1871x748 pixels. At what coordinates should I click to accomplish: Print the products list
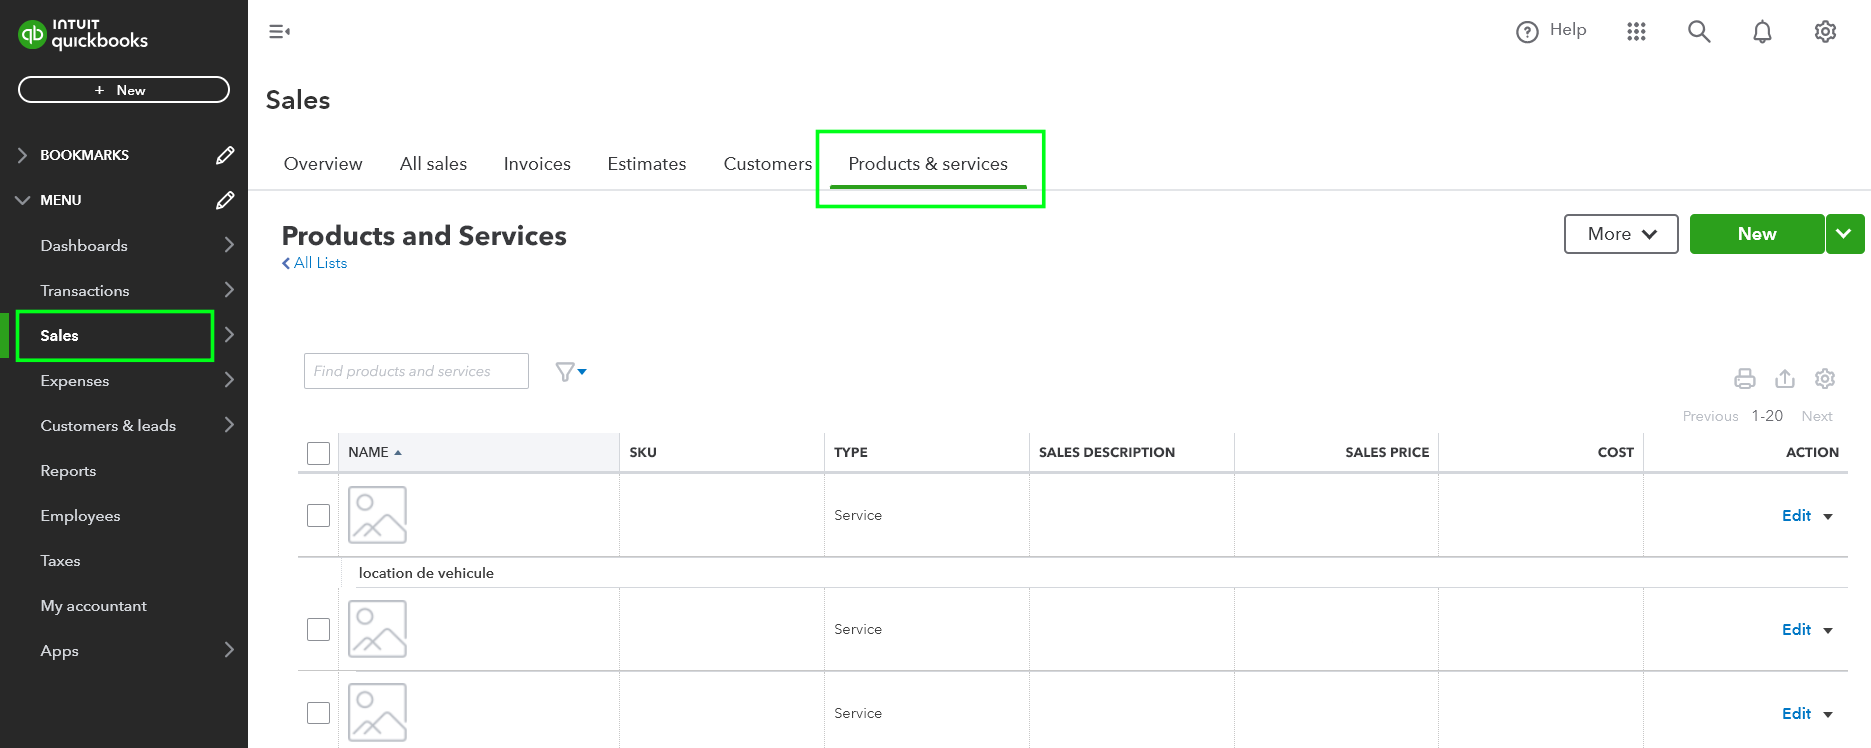(1745, 379)
